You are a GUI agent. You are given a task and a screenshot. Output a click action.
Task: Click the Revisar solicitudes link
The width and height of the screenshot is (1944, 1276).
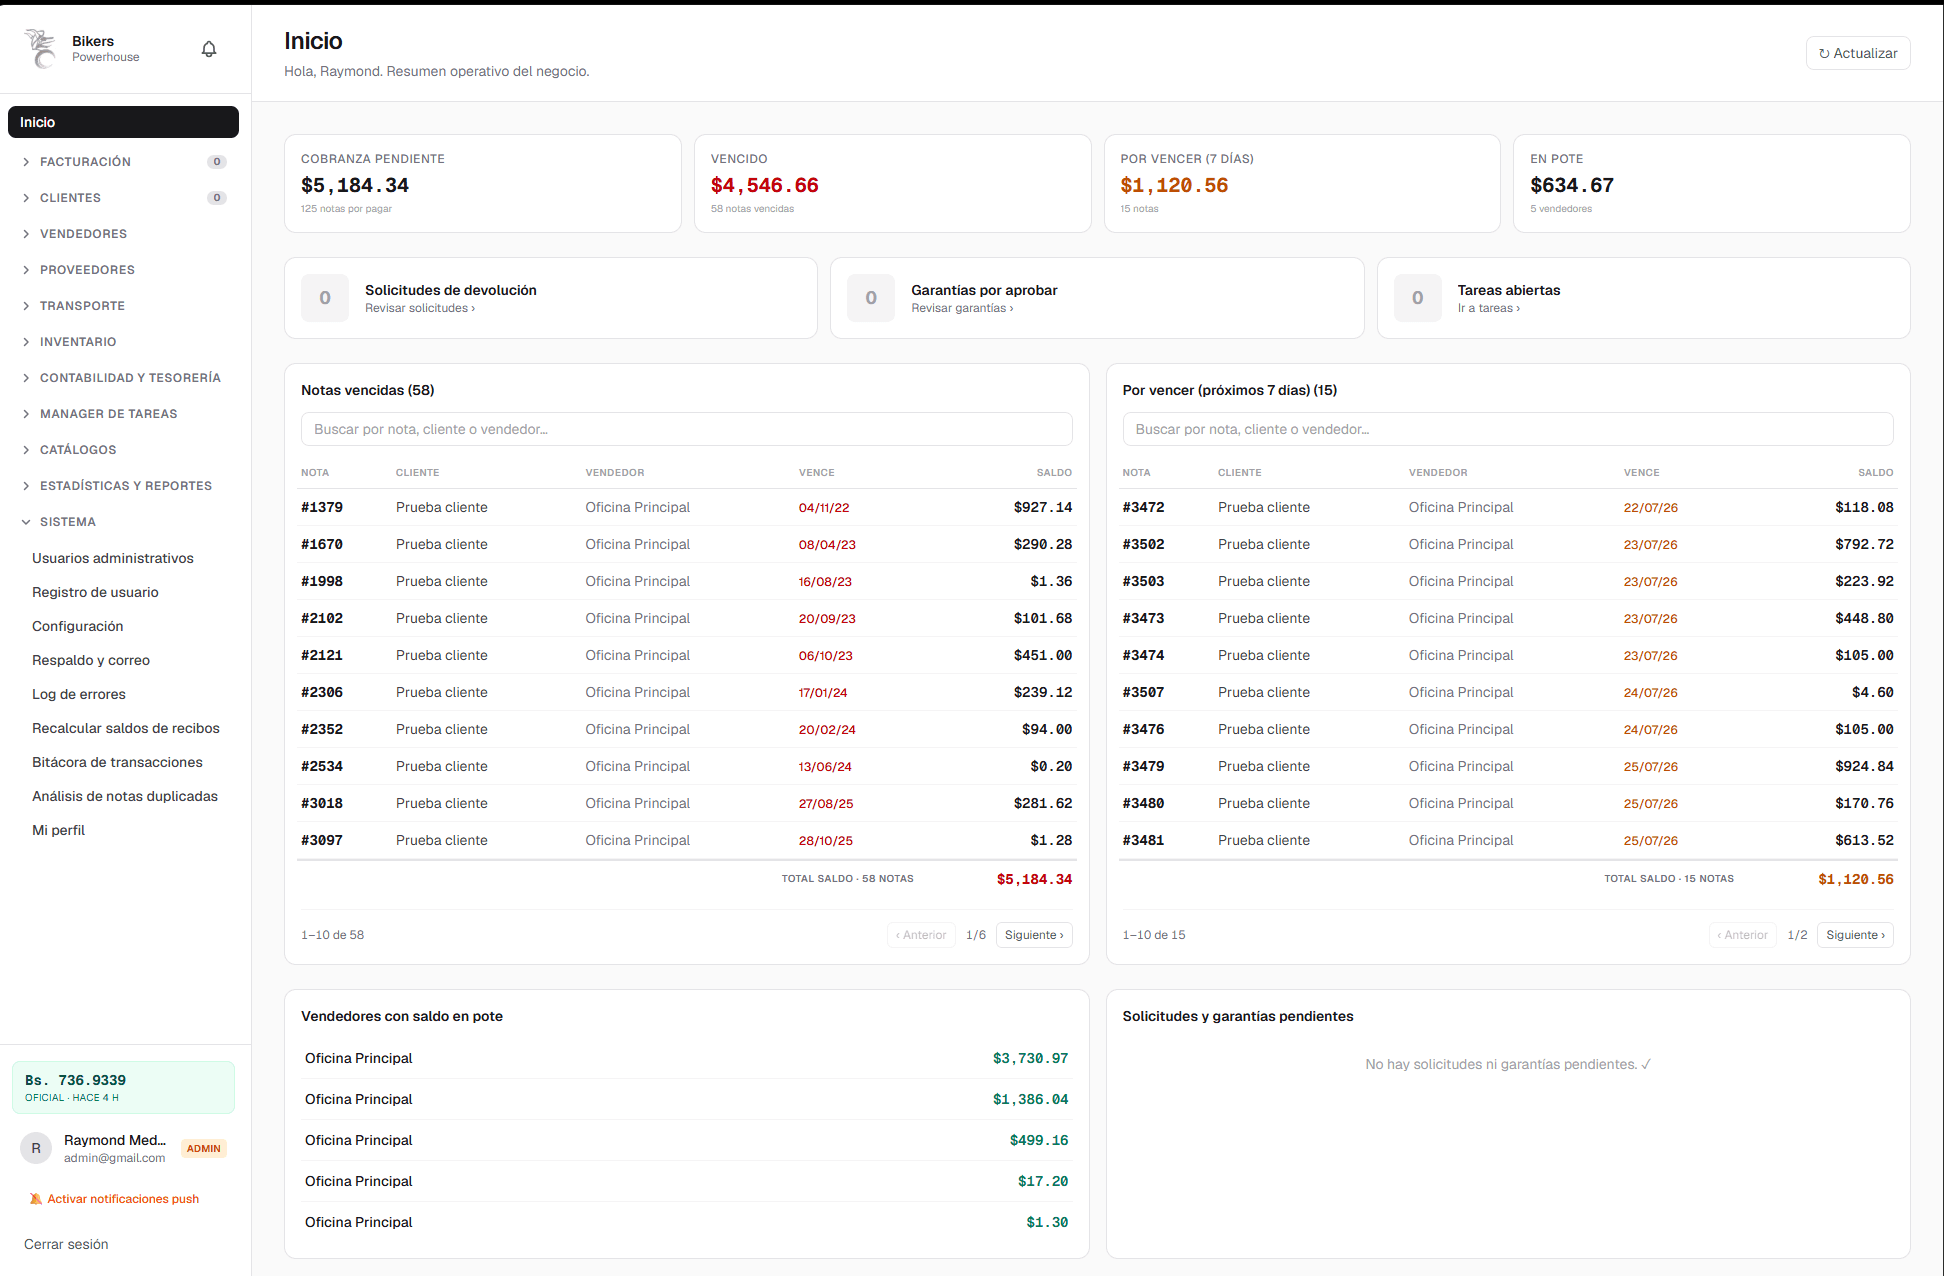[x=420, y=308]
